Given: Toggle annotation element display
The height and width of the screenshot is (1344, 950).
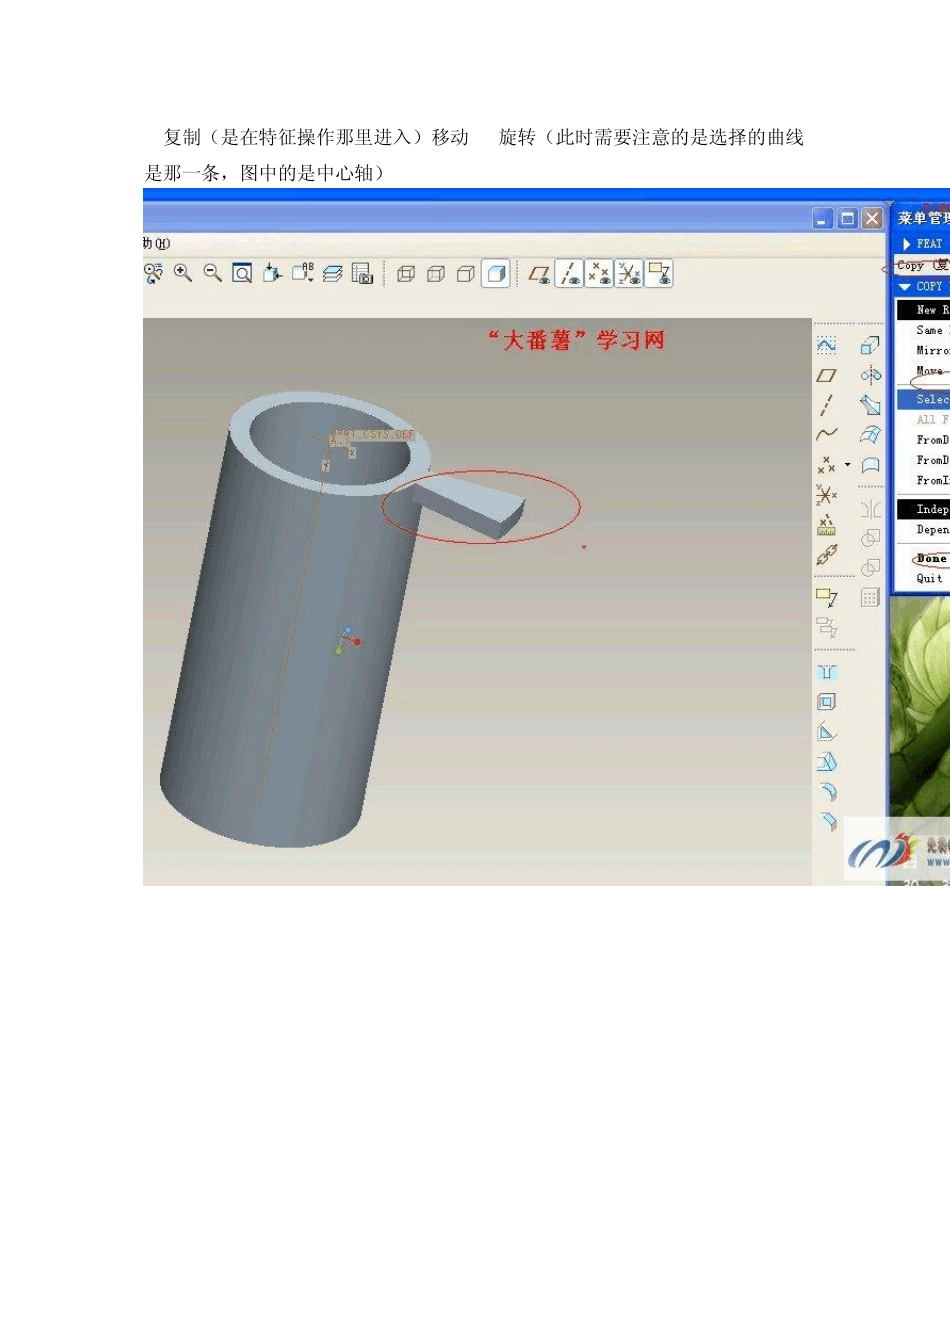Looking at the screenshot, I should tap(660, 274).
